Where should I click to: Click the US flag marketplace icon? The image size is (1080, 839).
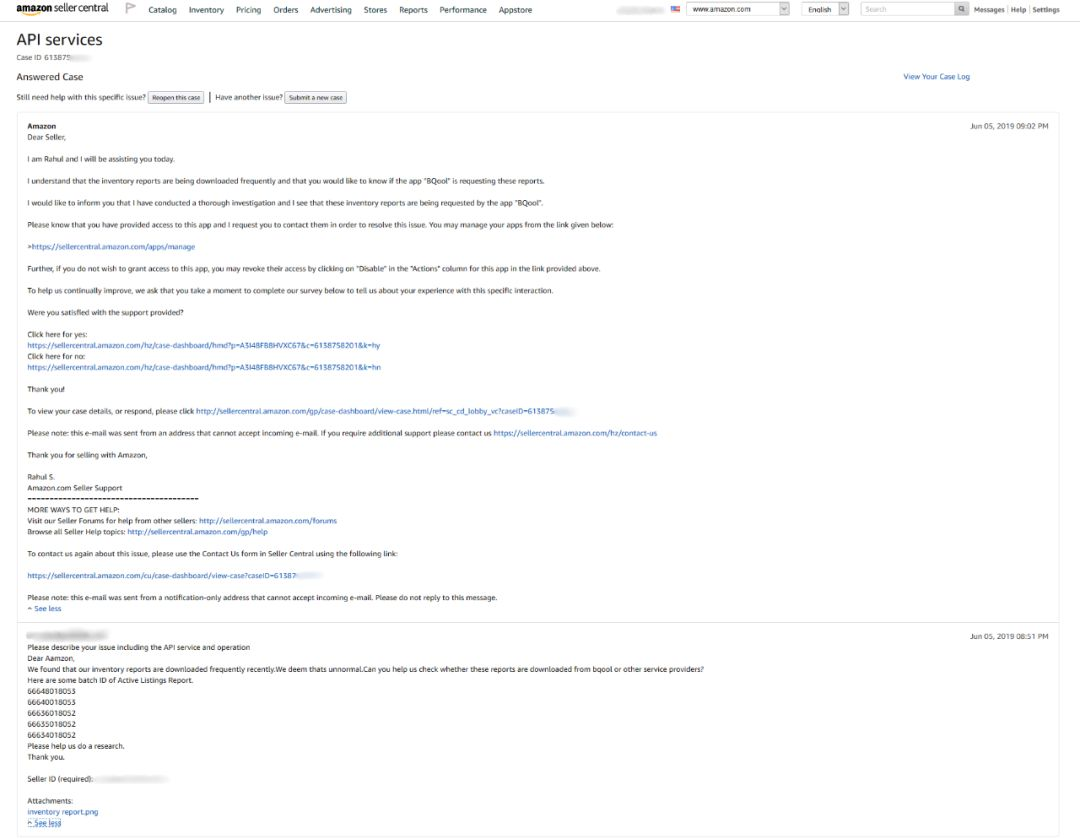675,9
